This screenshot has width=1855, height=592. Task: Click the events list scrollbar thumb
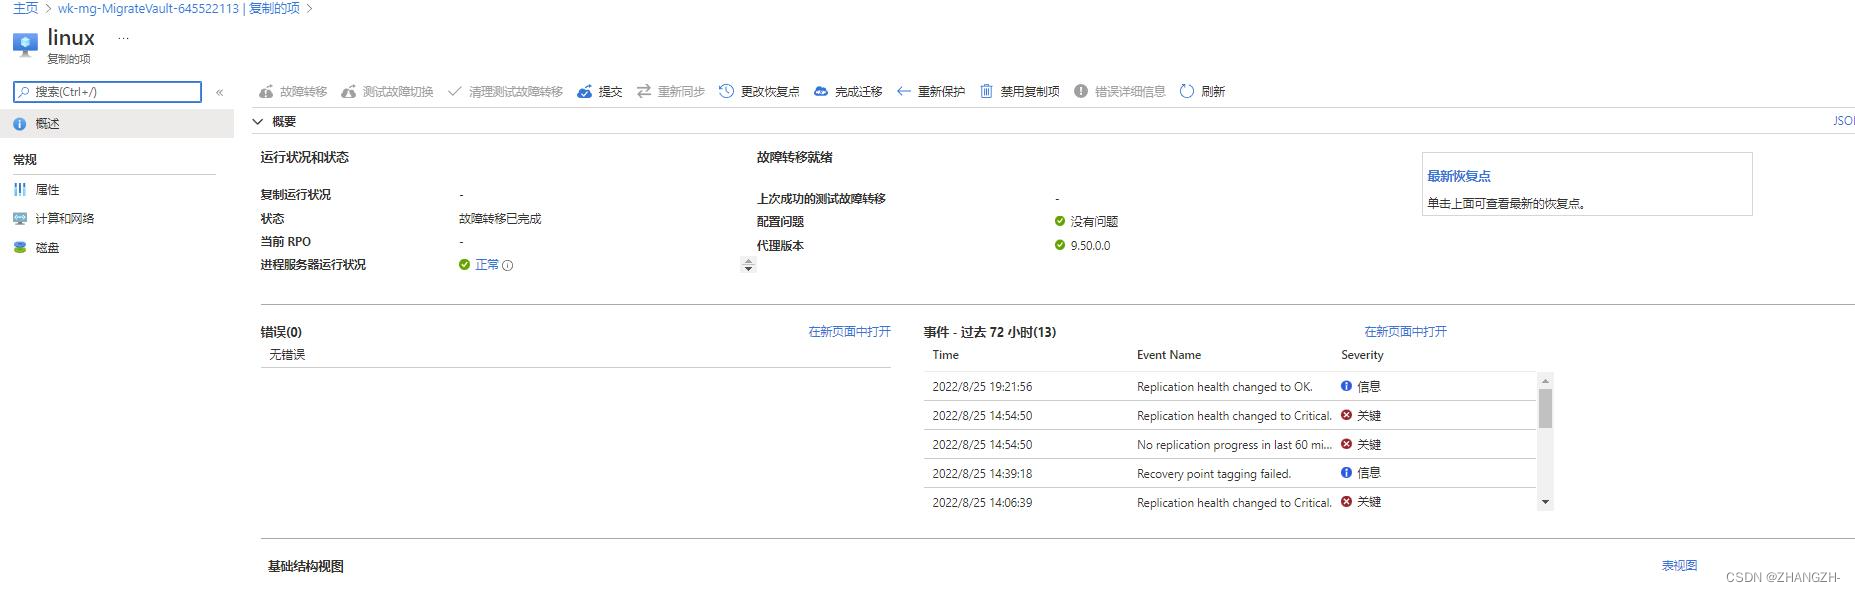(x=1545, y=408)
